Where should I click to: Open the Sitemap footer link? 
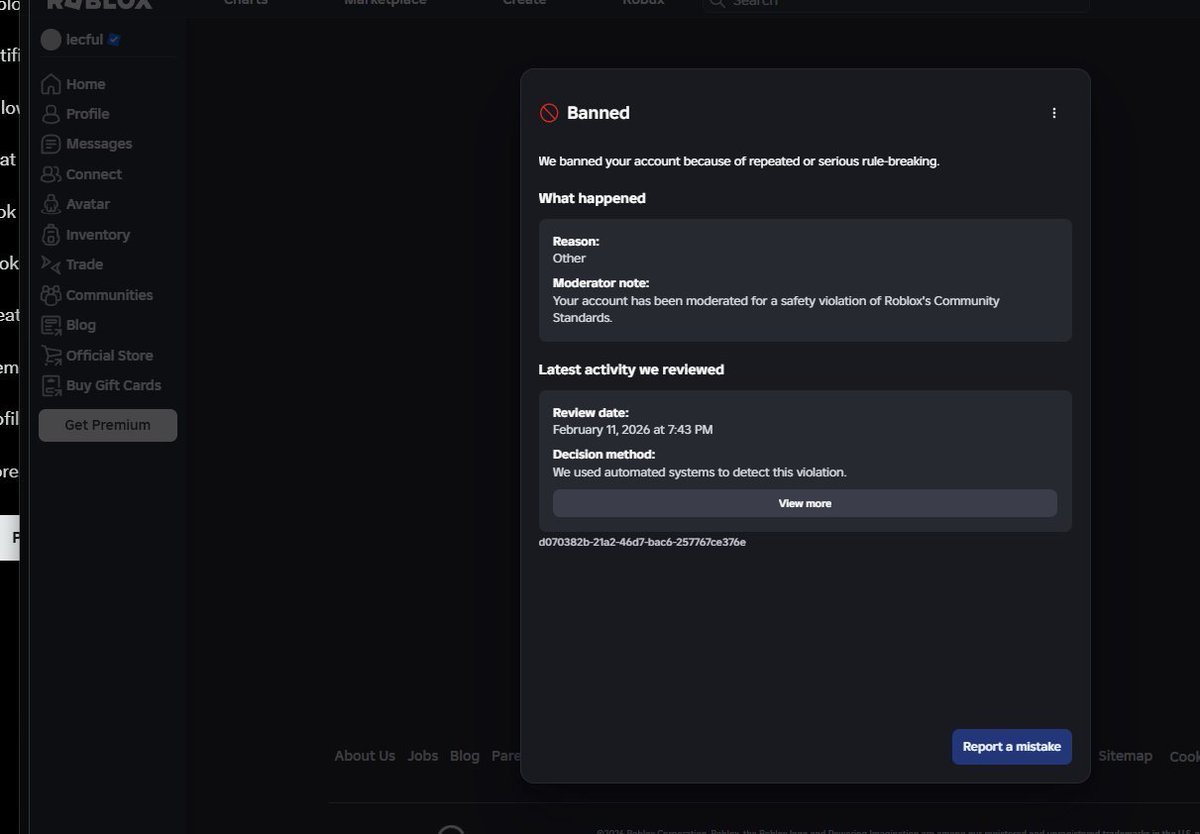(x=1125, y=756)
